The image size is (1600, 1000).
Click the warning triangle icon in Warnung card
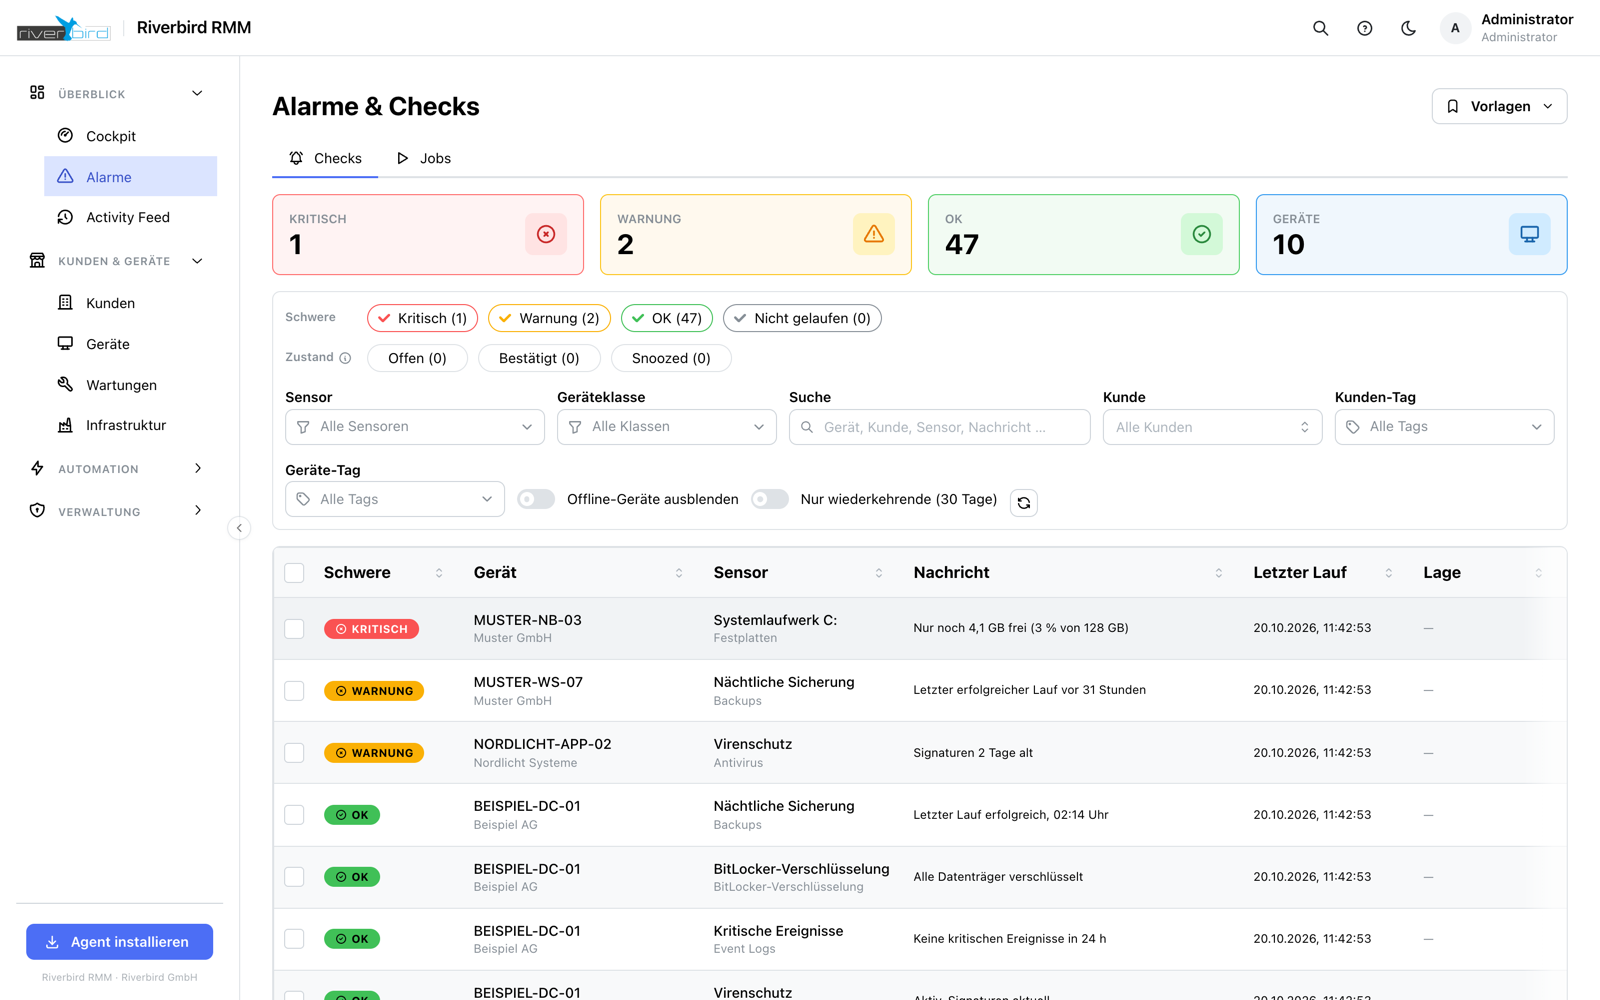coord(874,234)
